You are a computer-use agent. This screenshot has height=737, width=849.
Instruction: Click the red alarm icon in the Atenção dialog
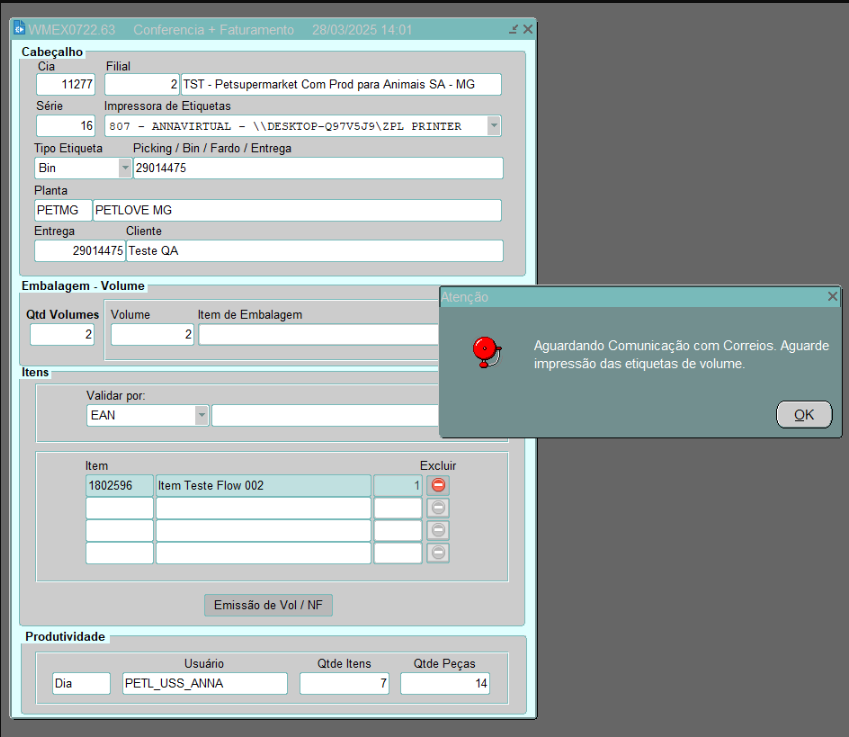[485, 351]
